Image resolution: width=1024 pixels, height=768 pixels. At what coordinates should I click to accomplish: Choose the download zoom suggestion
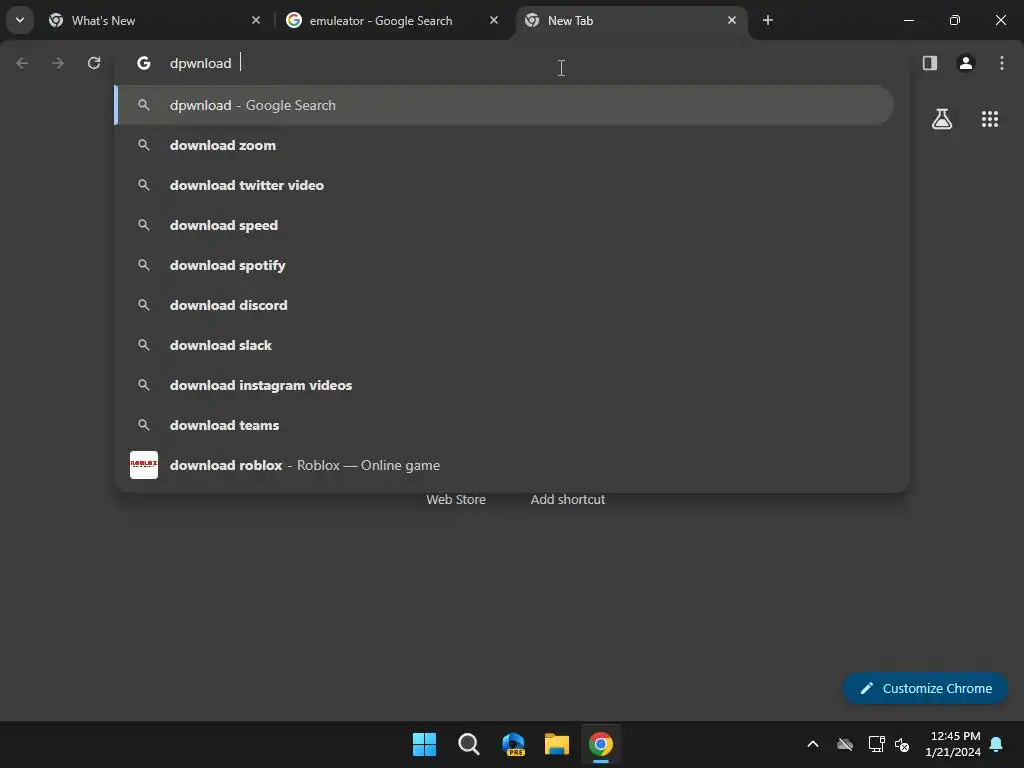point(504,145)
